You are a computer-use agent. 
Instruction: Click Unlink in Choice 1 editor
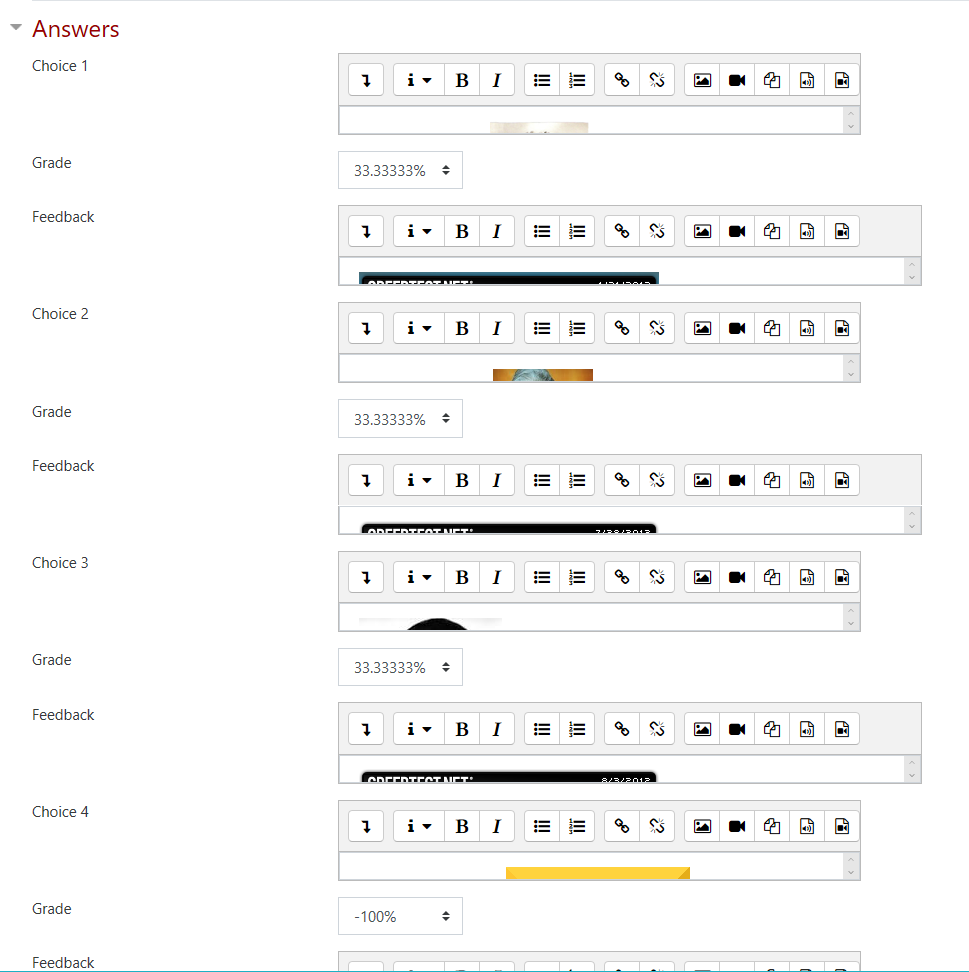(x=657, y=80)
